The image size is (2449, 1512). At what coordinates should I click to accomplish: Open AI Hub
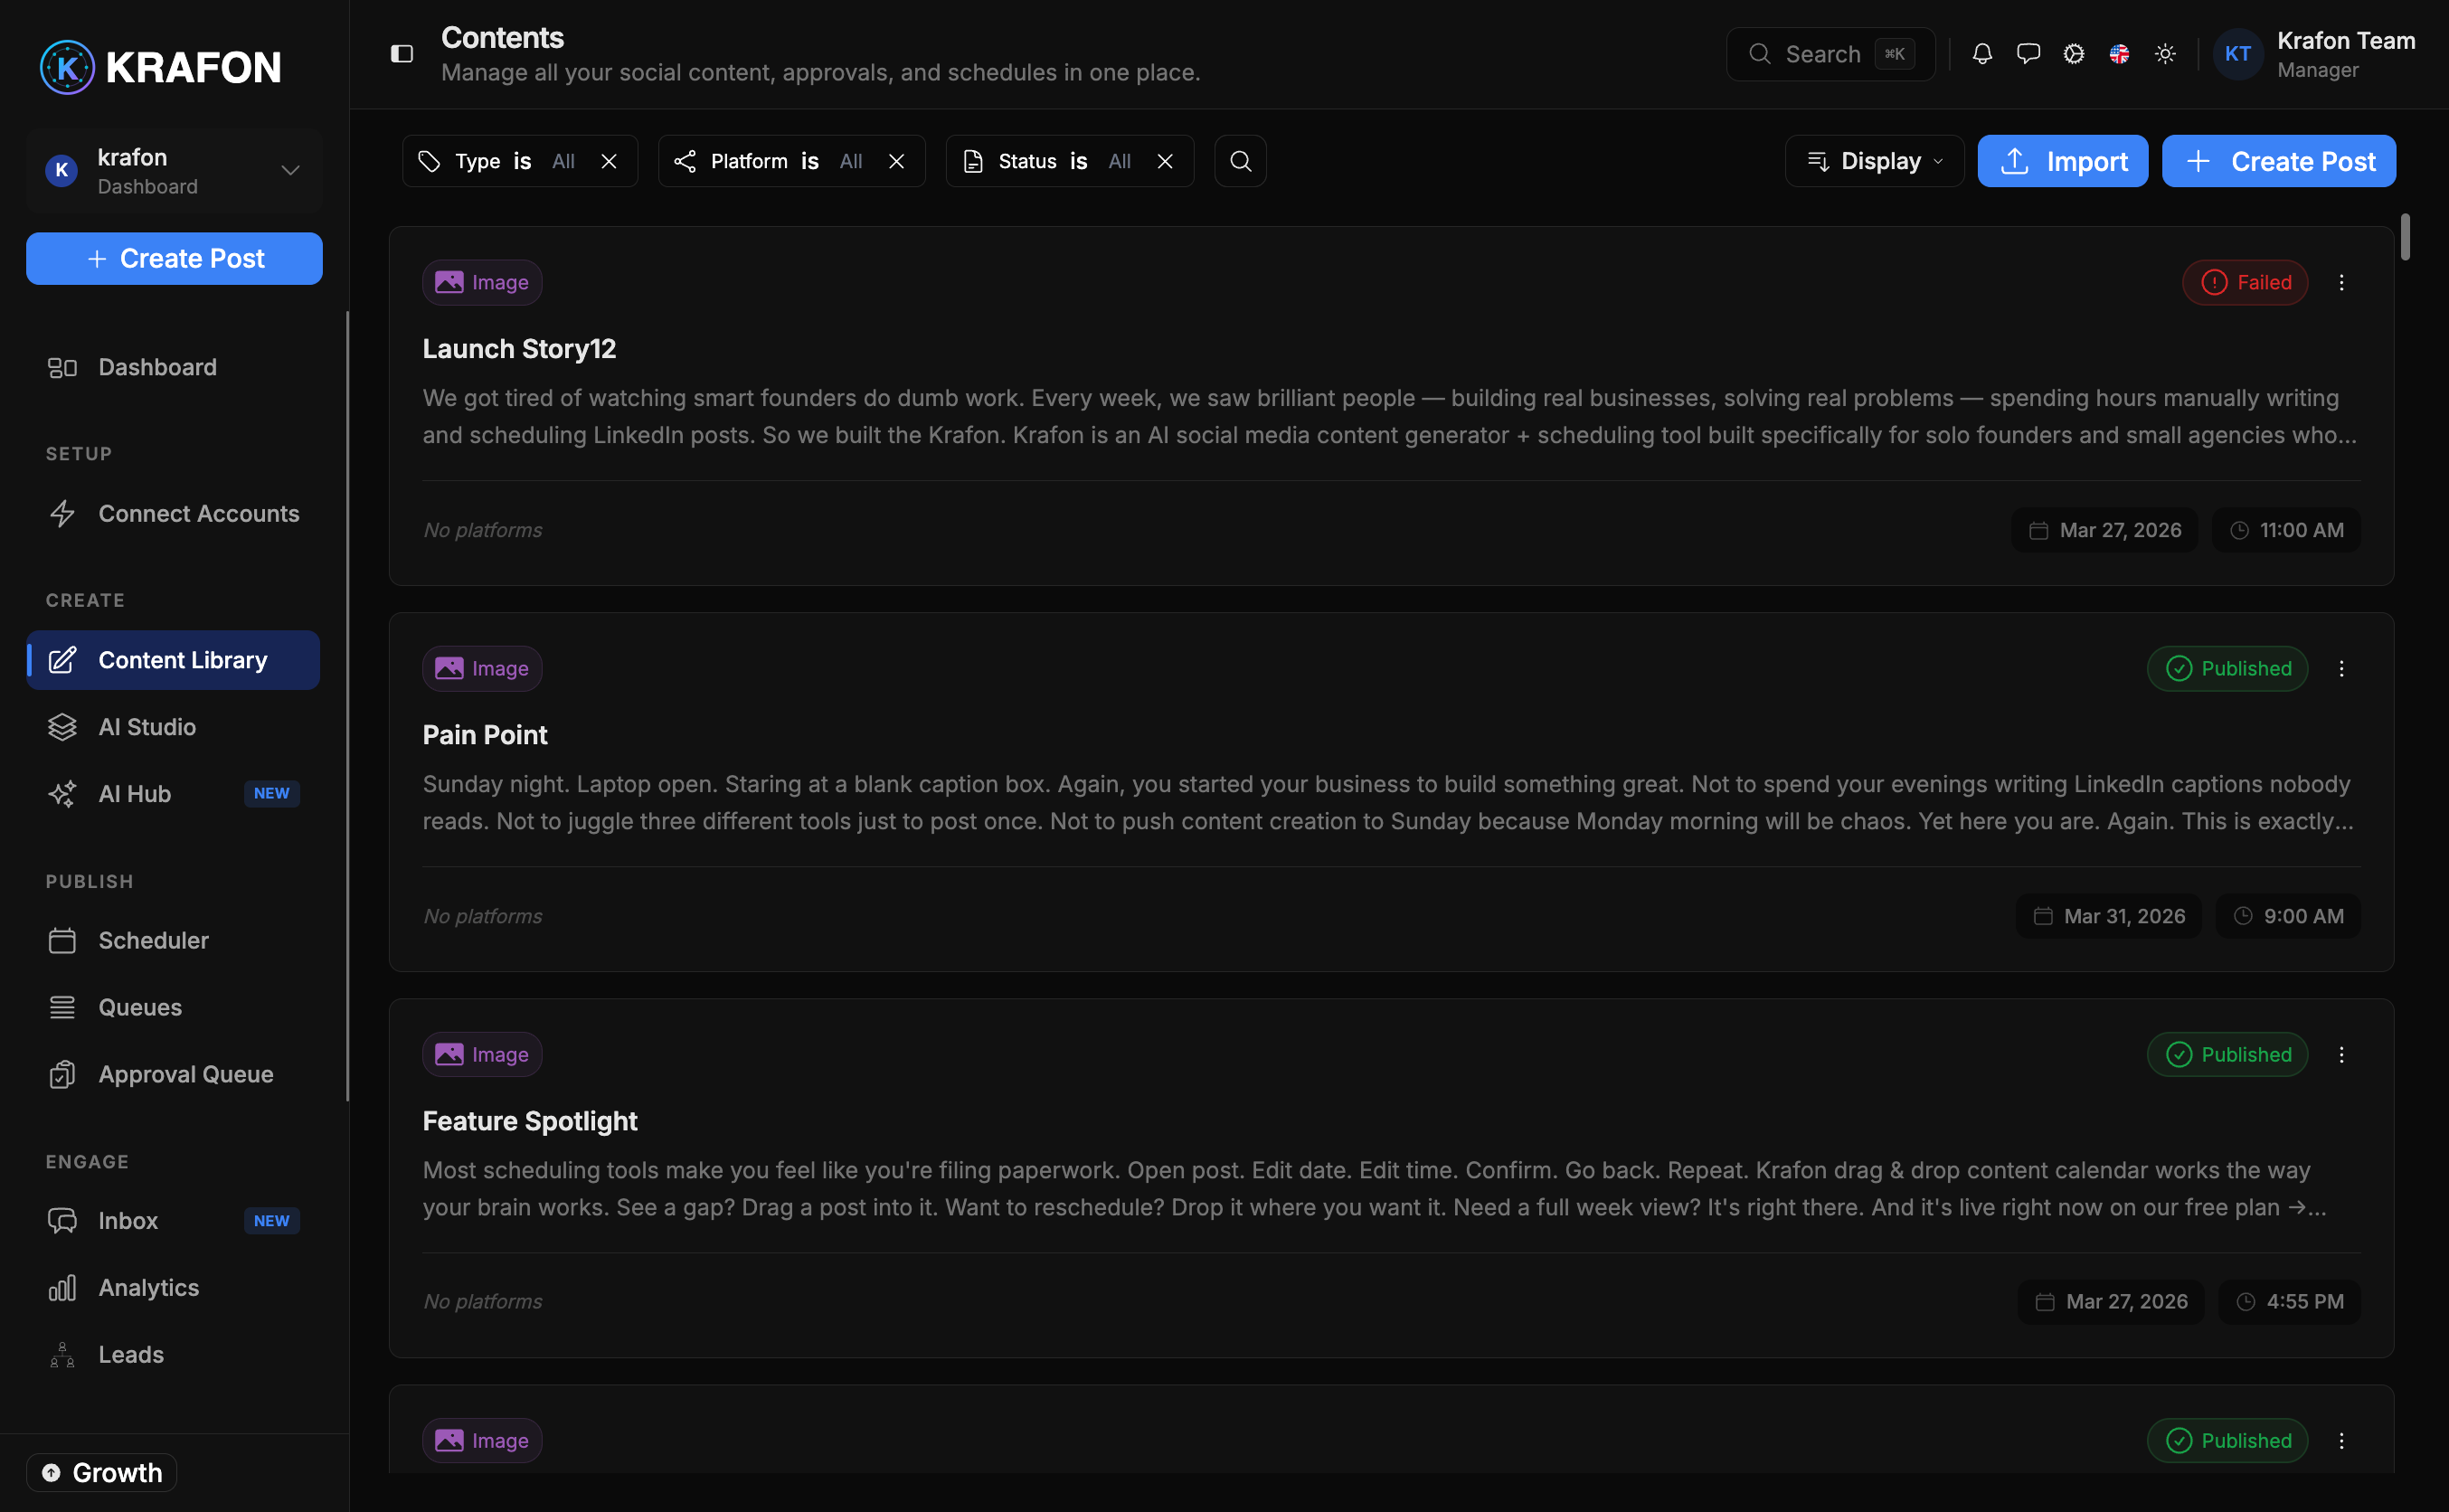coord(173,794)
